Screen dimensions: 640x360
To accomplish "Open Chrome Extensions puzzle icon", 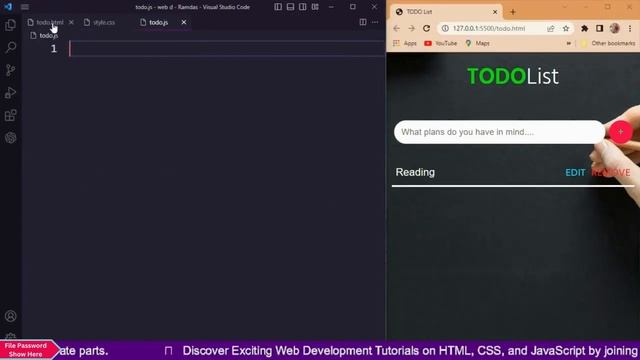I will point(584,28).
